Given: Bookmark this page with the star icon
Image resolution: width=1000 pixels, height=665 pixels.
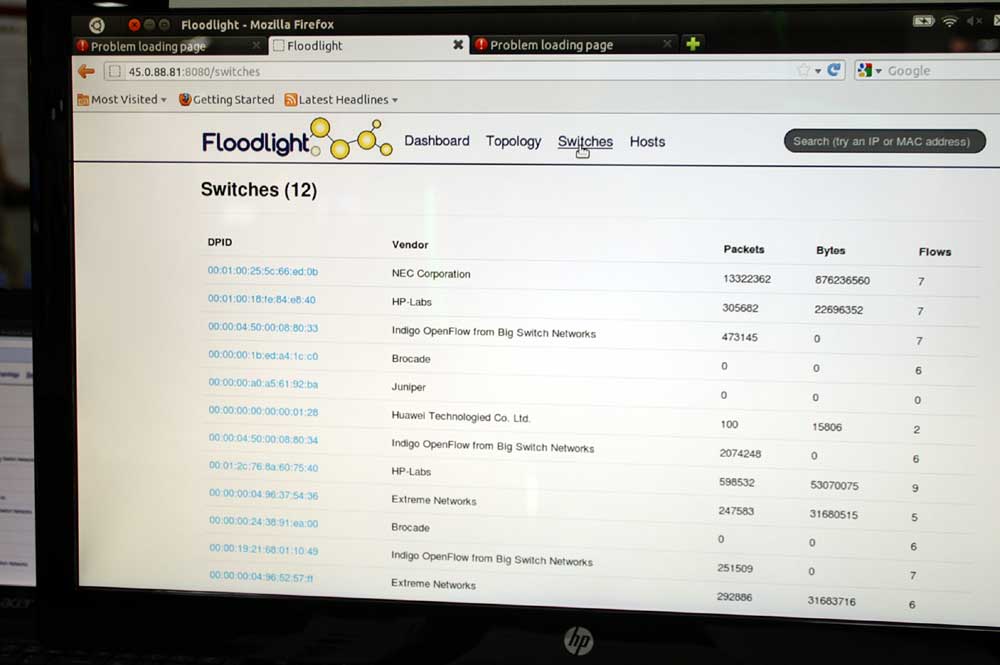Looking at the screenshot, I should (804, 70).
